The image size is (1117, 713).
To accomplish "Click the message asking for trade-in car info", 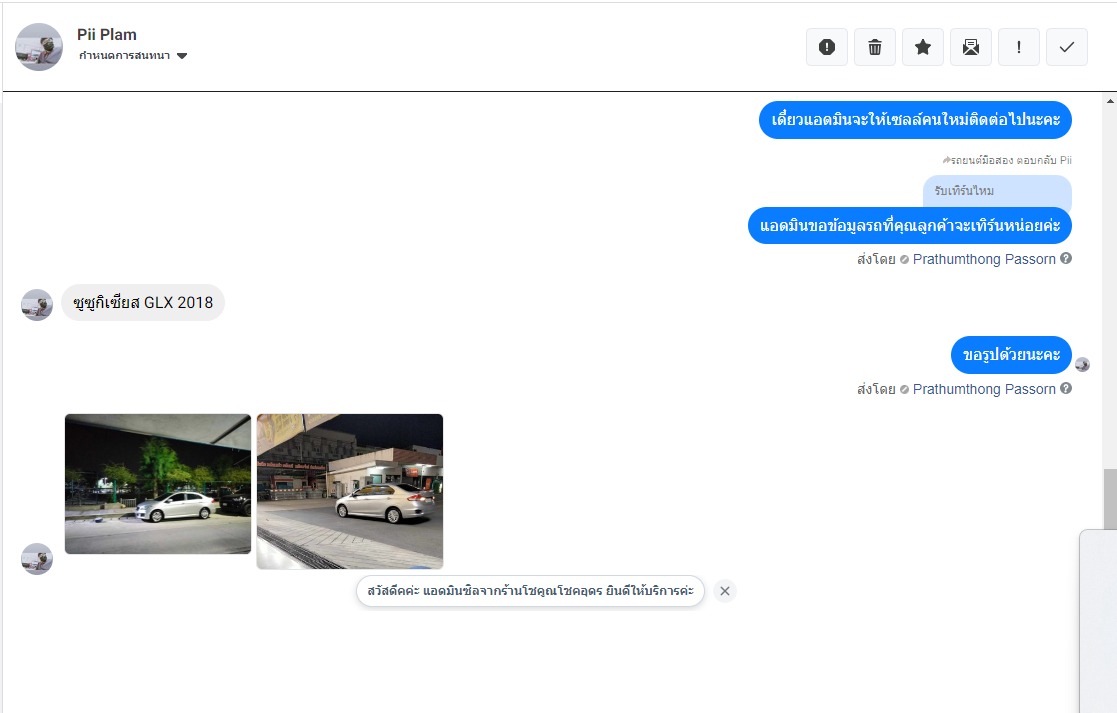I will tap(910, 226).
